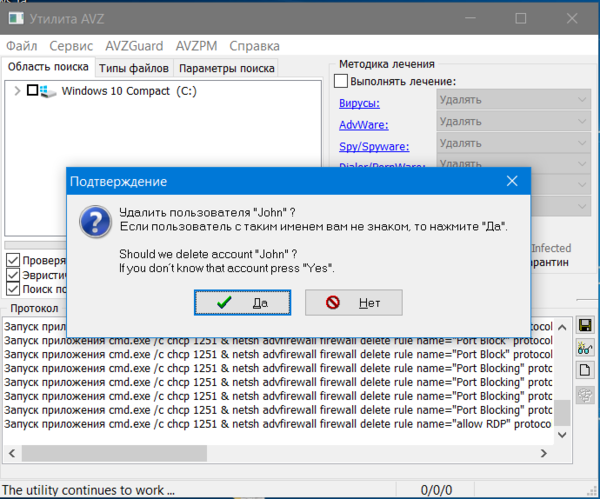600x499 pixels.
Task: Click the blank page icon beside the log
Action: click(585, 370)
